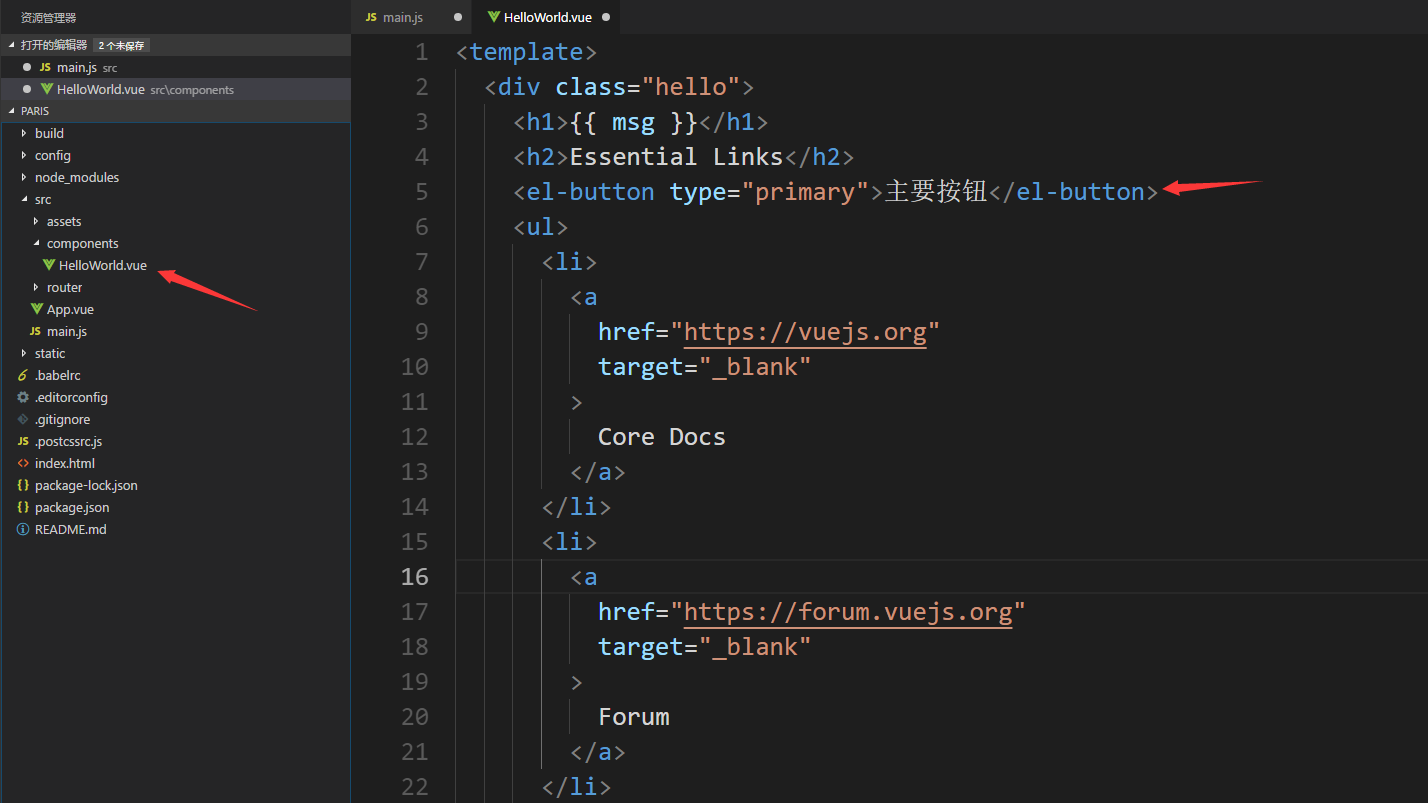
Task: Click the Vue icon on HelloWorld.vue tab
Action: [492, 17]
